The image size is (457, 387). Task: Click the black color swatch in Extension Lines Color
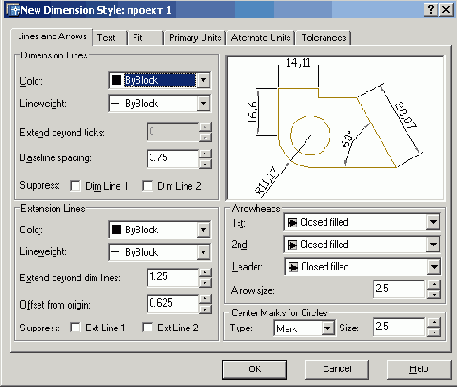[116, 230]
